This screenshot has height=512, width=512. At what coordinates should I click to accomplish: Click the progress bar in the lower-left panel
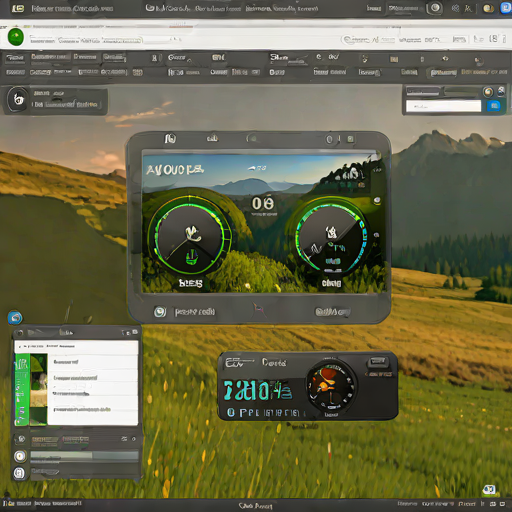pos(84,456)
